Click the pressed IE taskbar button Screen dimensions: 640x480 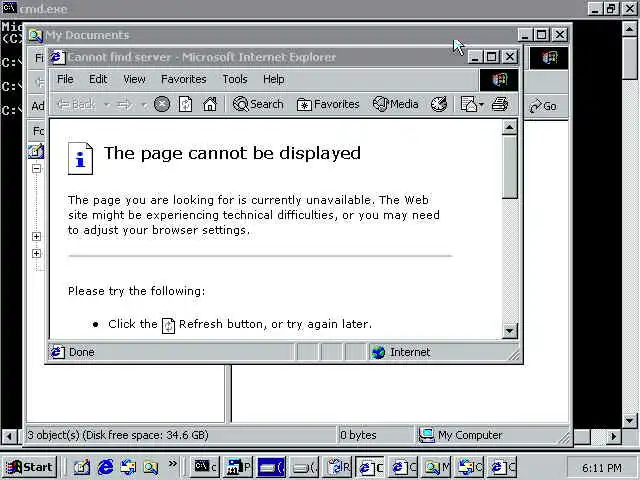[370, 467]
